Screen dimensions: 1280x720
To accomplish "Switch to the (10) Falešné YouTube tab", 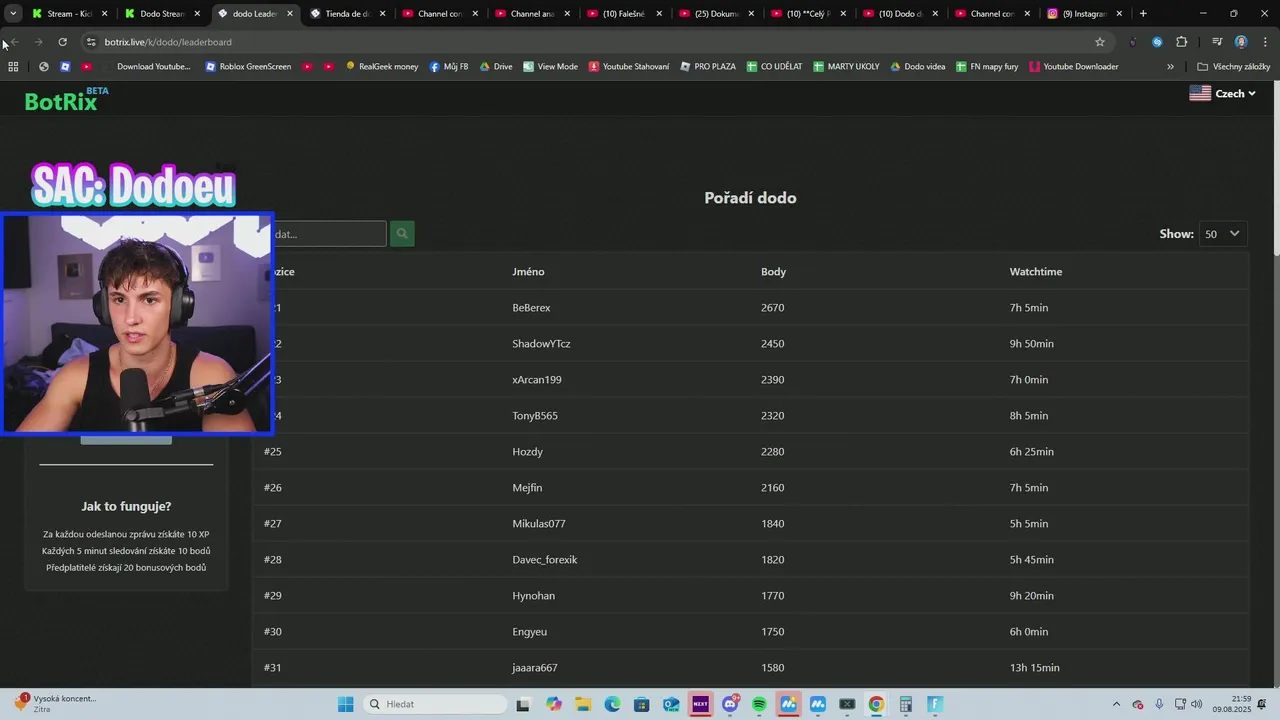I will [625, 14].
